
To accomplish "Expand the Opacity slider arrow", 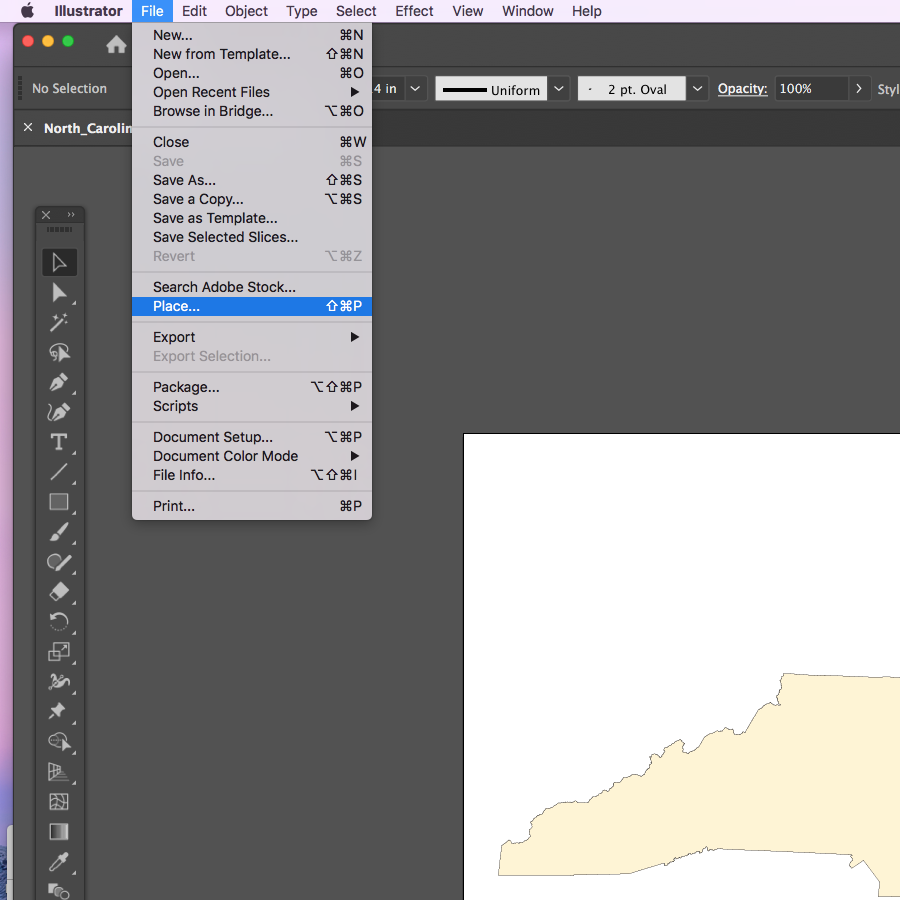I will [x=859, y=89].
